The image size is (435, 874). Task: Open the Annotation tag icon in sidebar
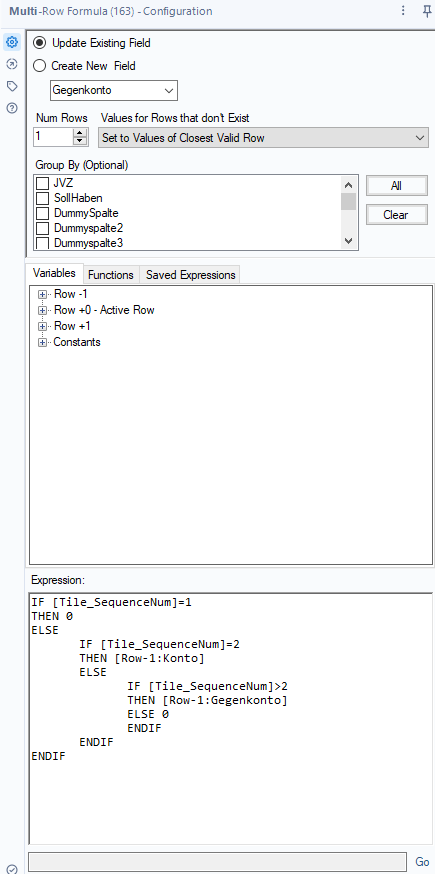12,86
